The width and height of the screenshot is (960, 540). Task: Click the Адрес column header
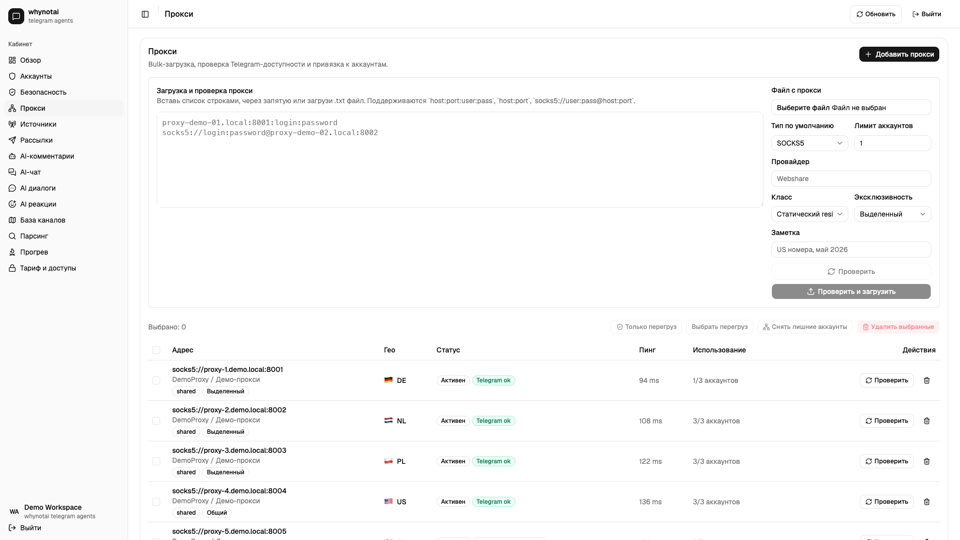182,350
